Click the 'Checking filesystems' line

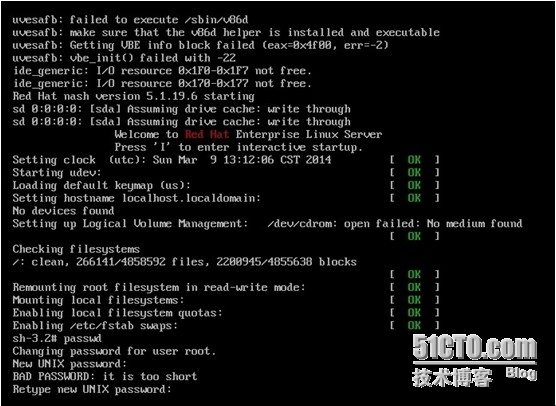point(76,249)
